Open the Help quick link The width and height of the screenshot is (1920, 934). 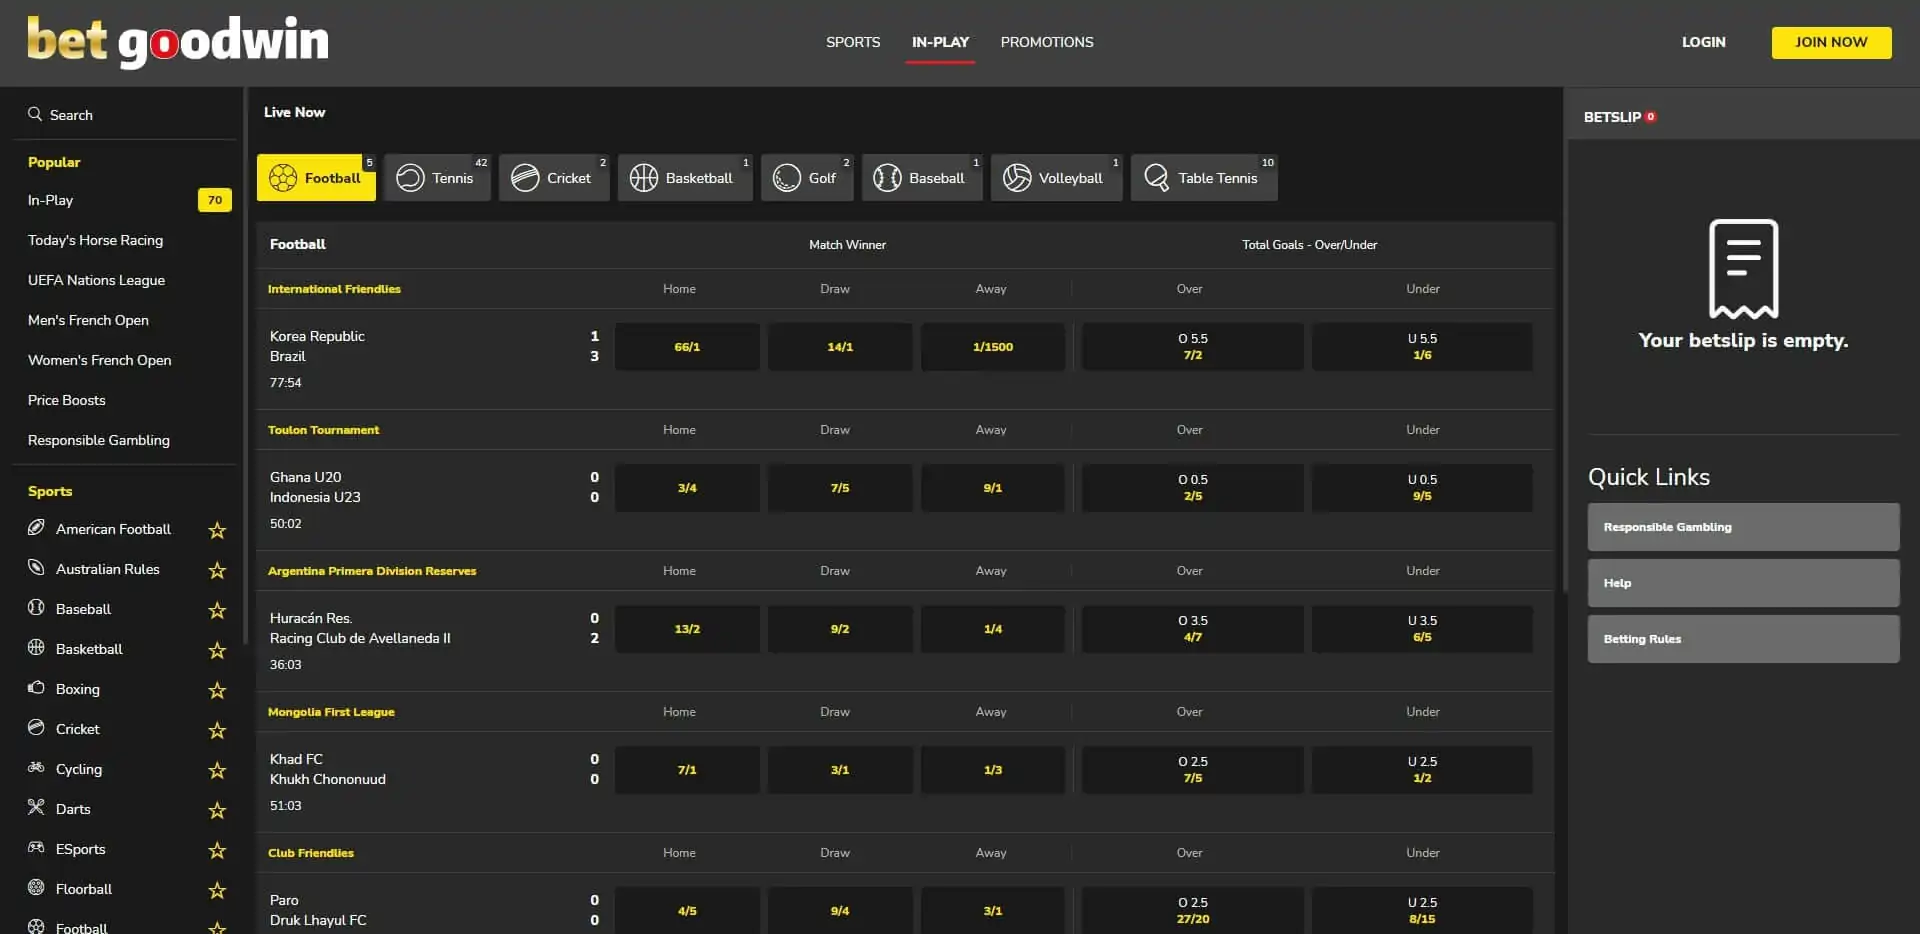(x=1742, y=583)
